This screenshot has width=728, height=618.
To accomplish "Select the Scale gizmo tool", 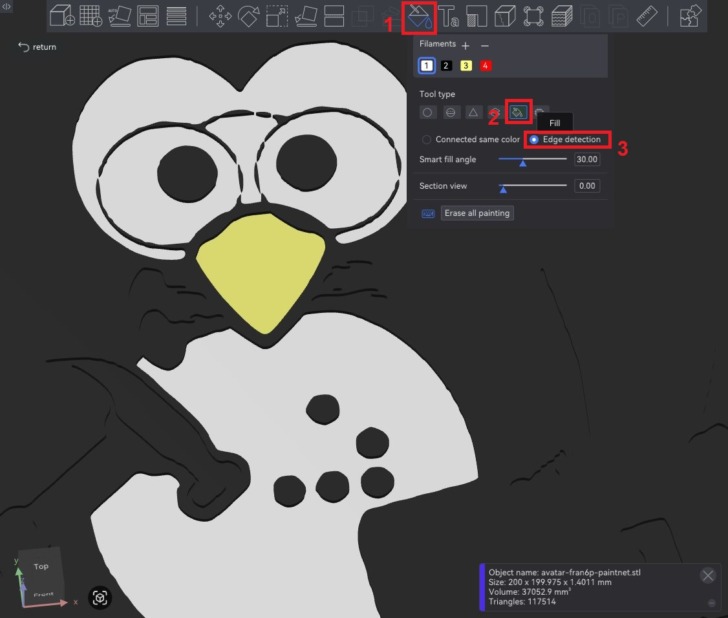I will (277, 16).
